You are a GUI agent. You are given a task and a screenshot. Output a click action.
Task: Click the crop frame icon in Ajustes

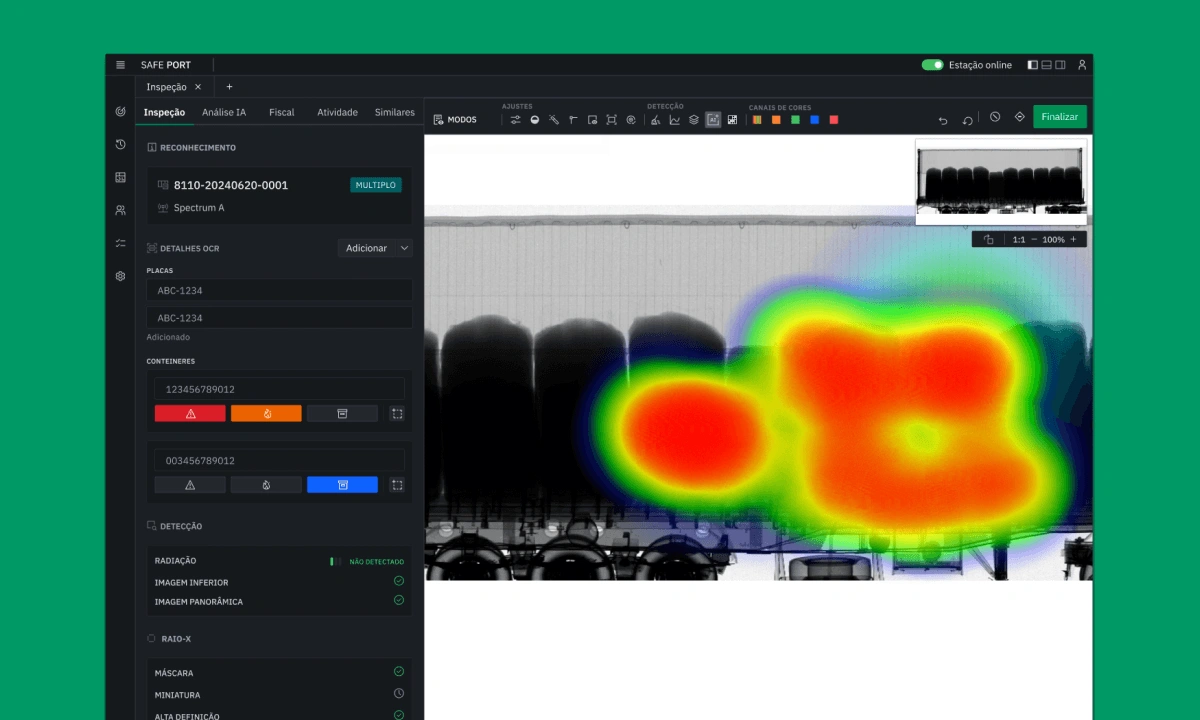point(592,120)
